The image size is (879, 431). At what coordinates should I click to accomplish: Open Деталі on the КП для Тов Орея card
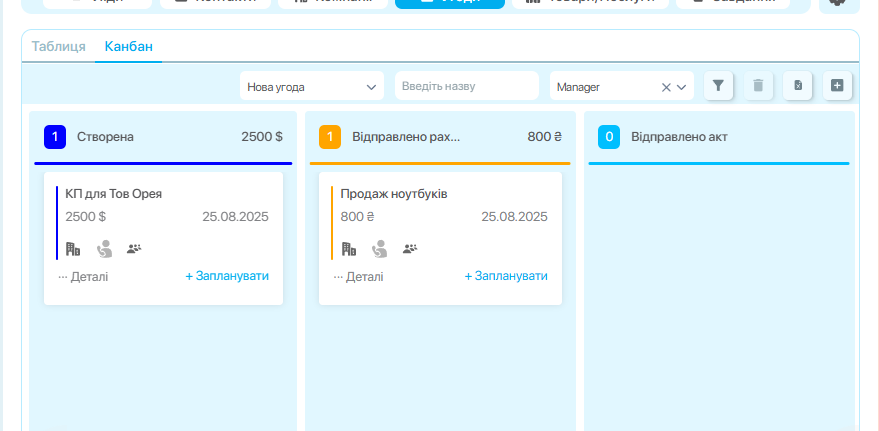83,276
